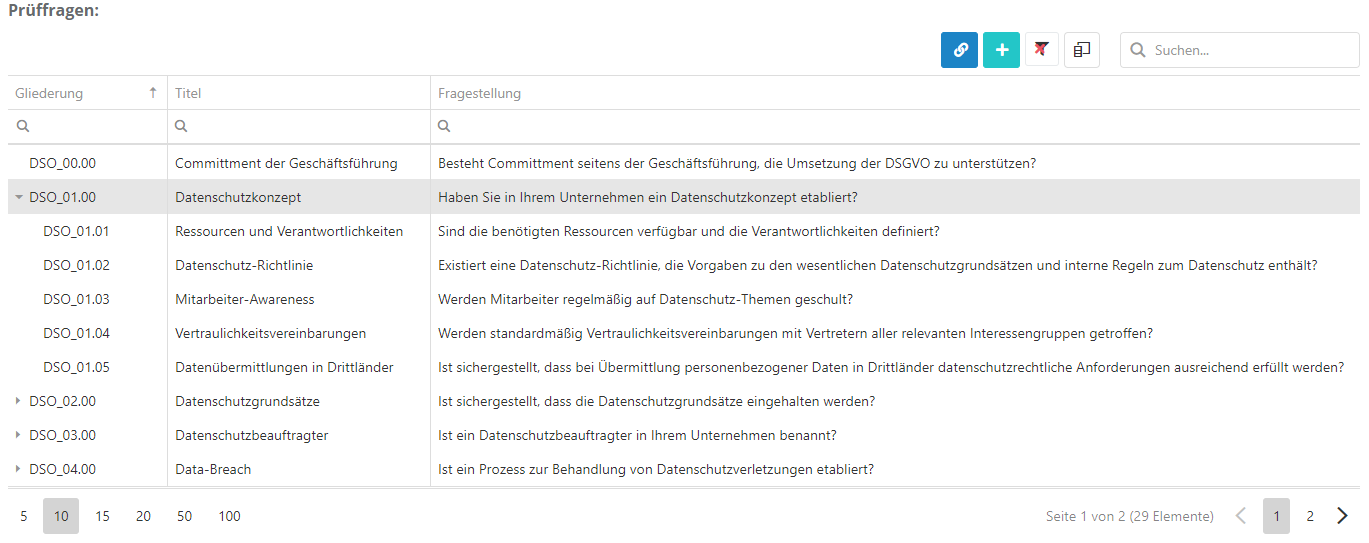Click the search icon in Titel filter
Image resolution: width=1369 pixels, height=543 pixels.
click(181, 127)
